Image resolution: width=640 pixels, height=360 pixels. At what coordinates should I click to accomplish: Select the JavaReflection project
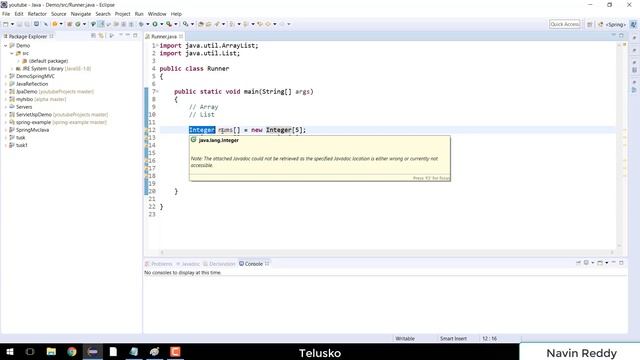[x=29, y=84]
